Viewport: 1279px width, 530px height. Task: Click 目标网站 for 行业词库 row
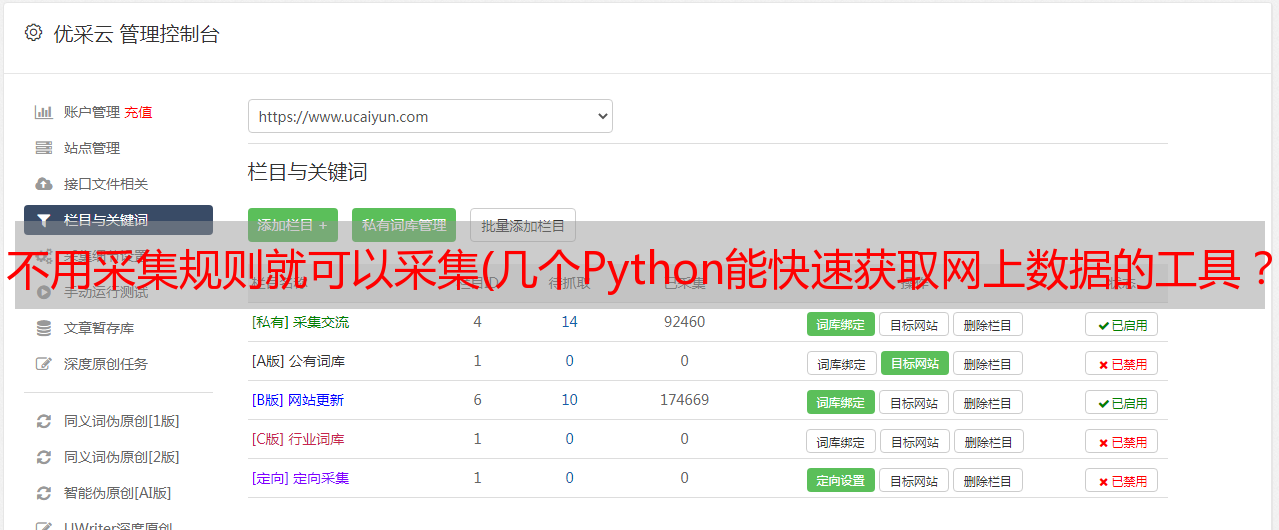915,441
